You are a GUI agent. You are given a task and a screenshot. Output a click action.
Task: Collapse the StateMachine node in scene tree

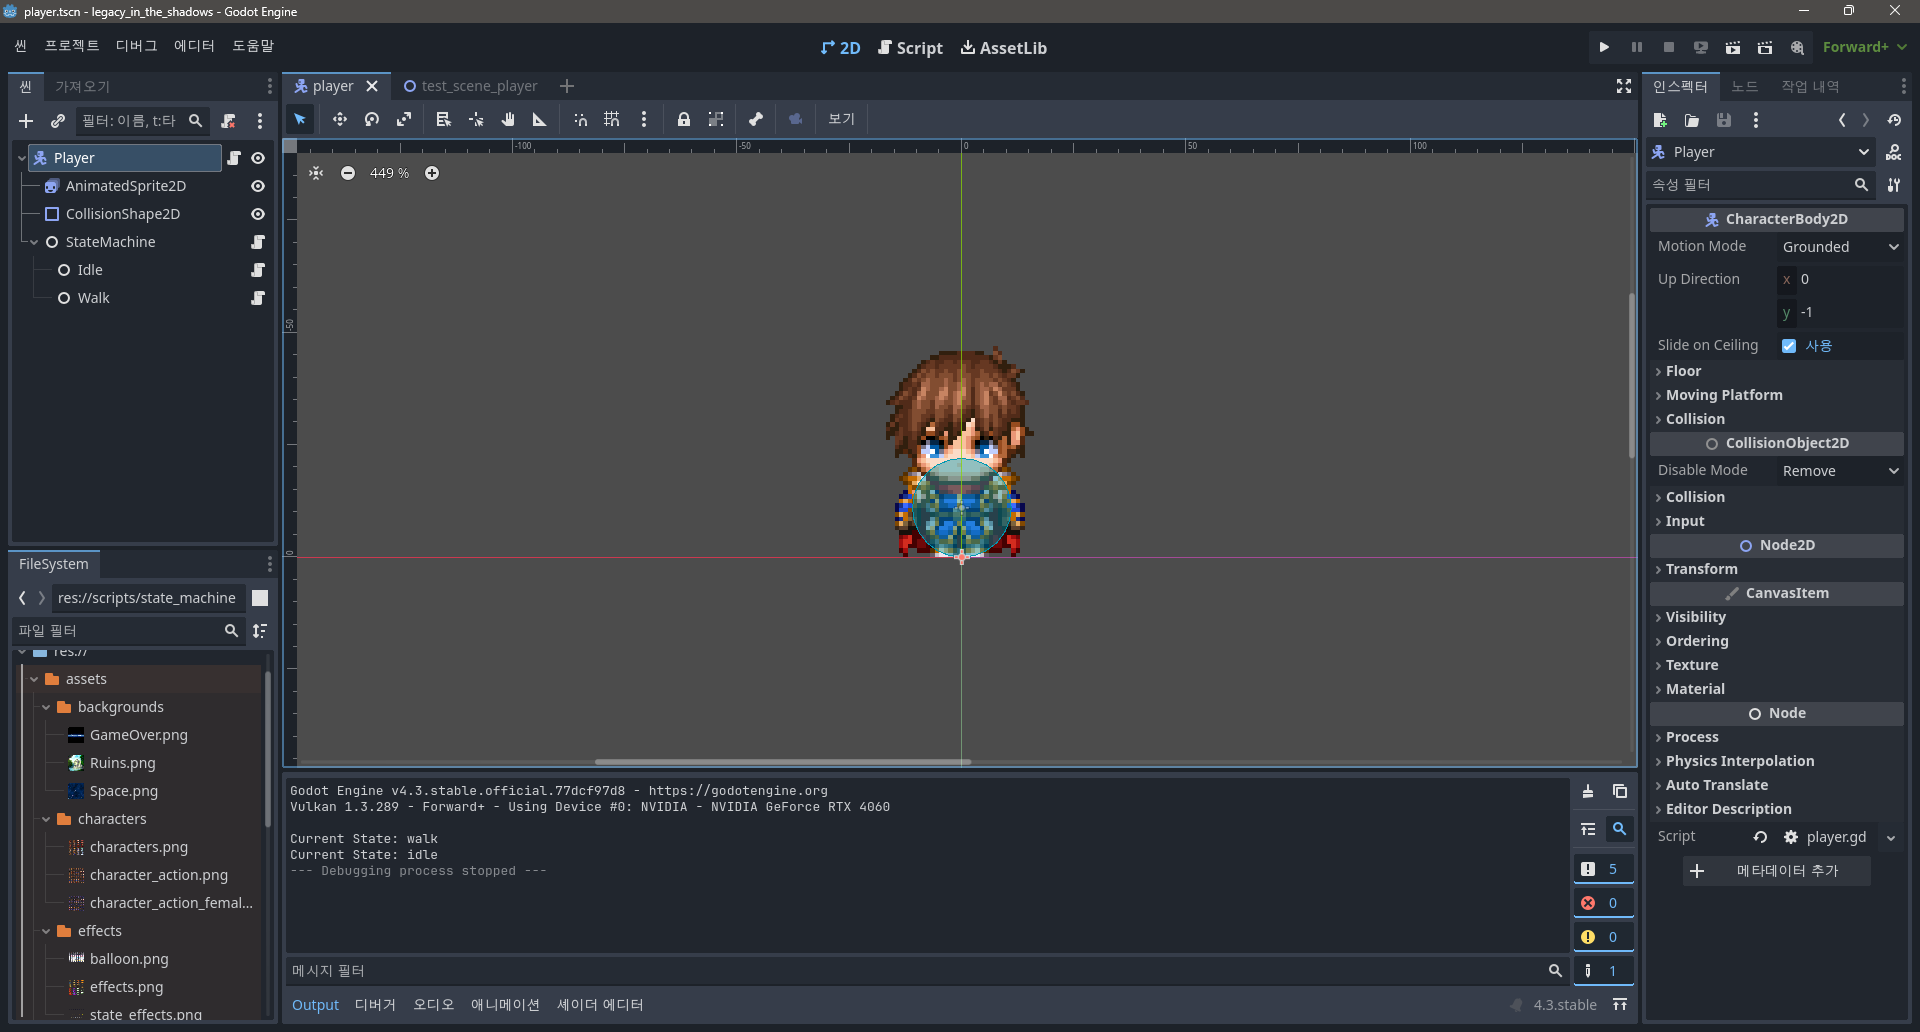pos(34,242)
